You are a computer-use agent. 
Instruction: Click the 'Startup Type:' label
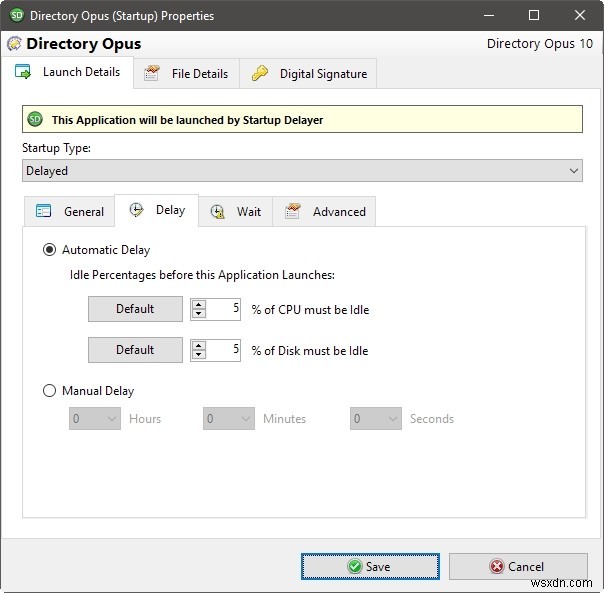pyautogui.click(x=57, y=148)
